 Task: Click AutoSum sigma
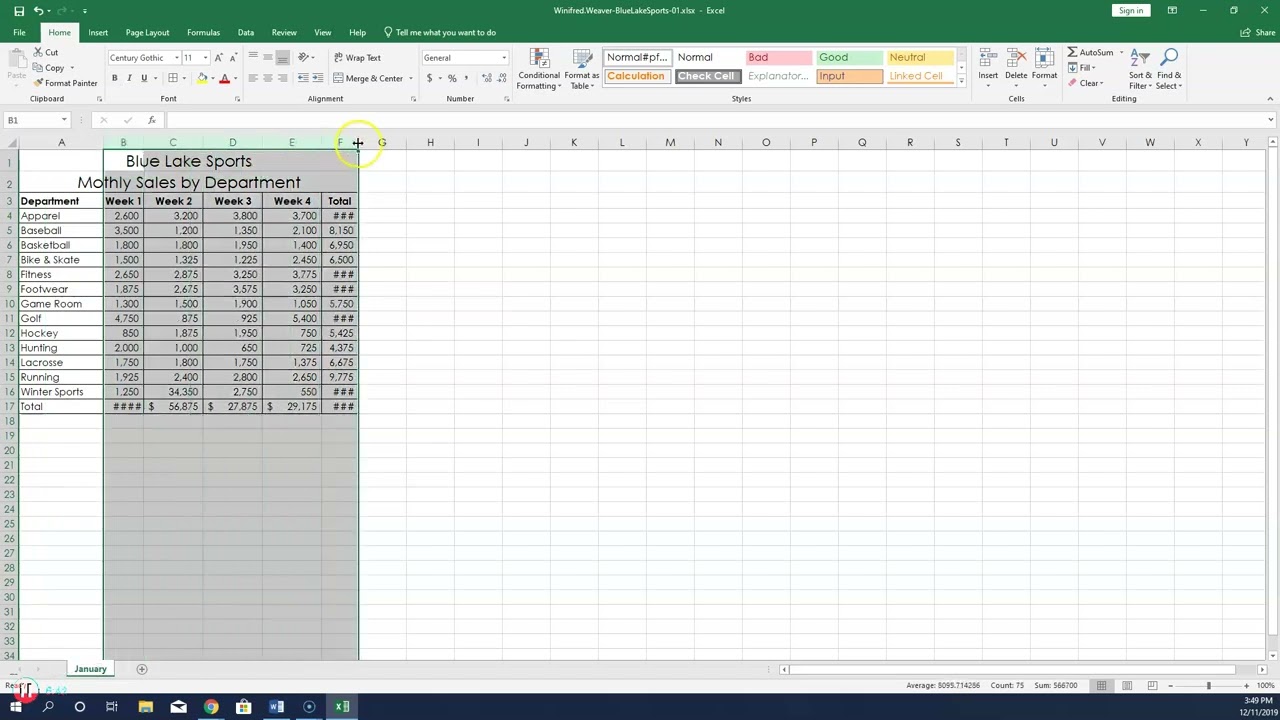1072,52
